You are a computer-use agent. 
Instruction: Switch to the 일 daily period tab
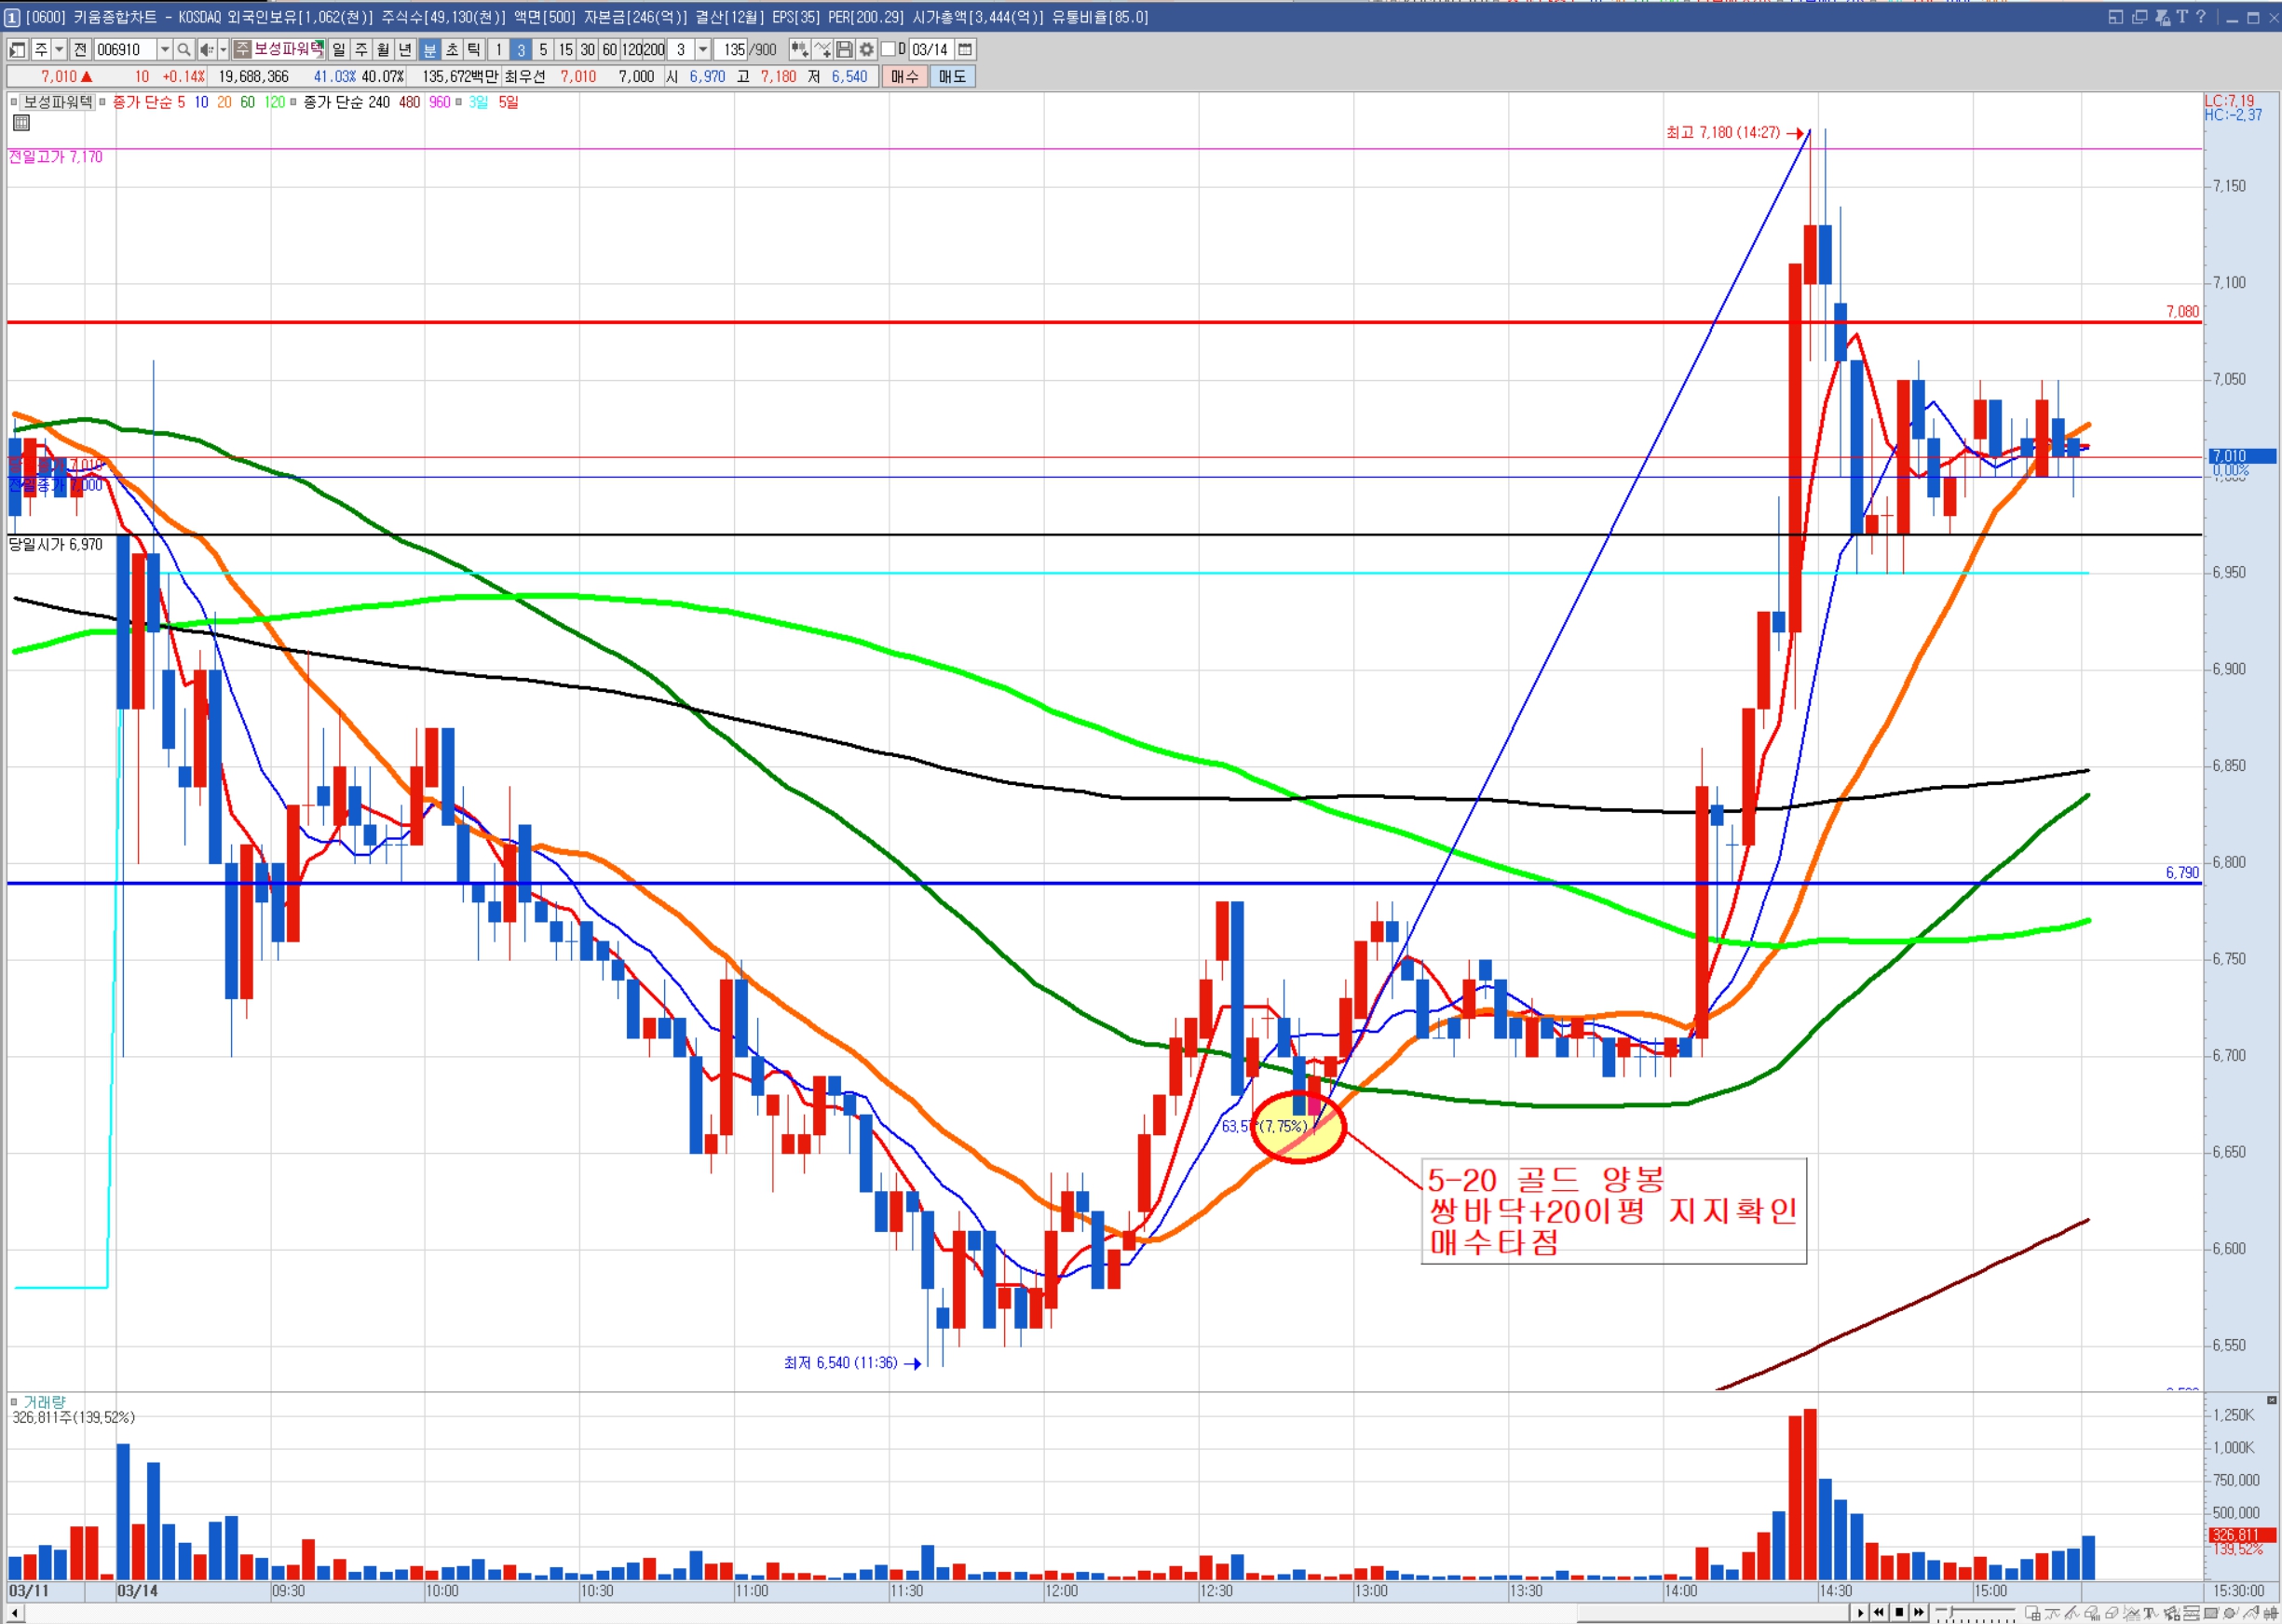point(339,49)
